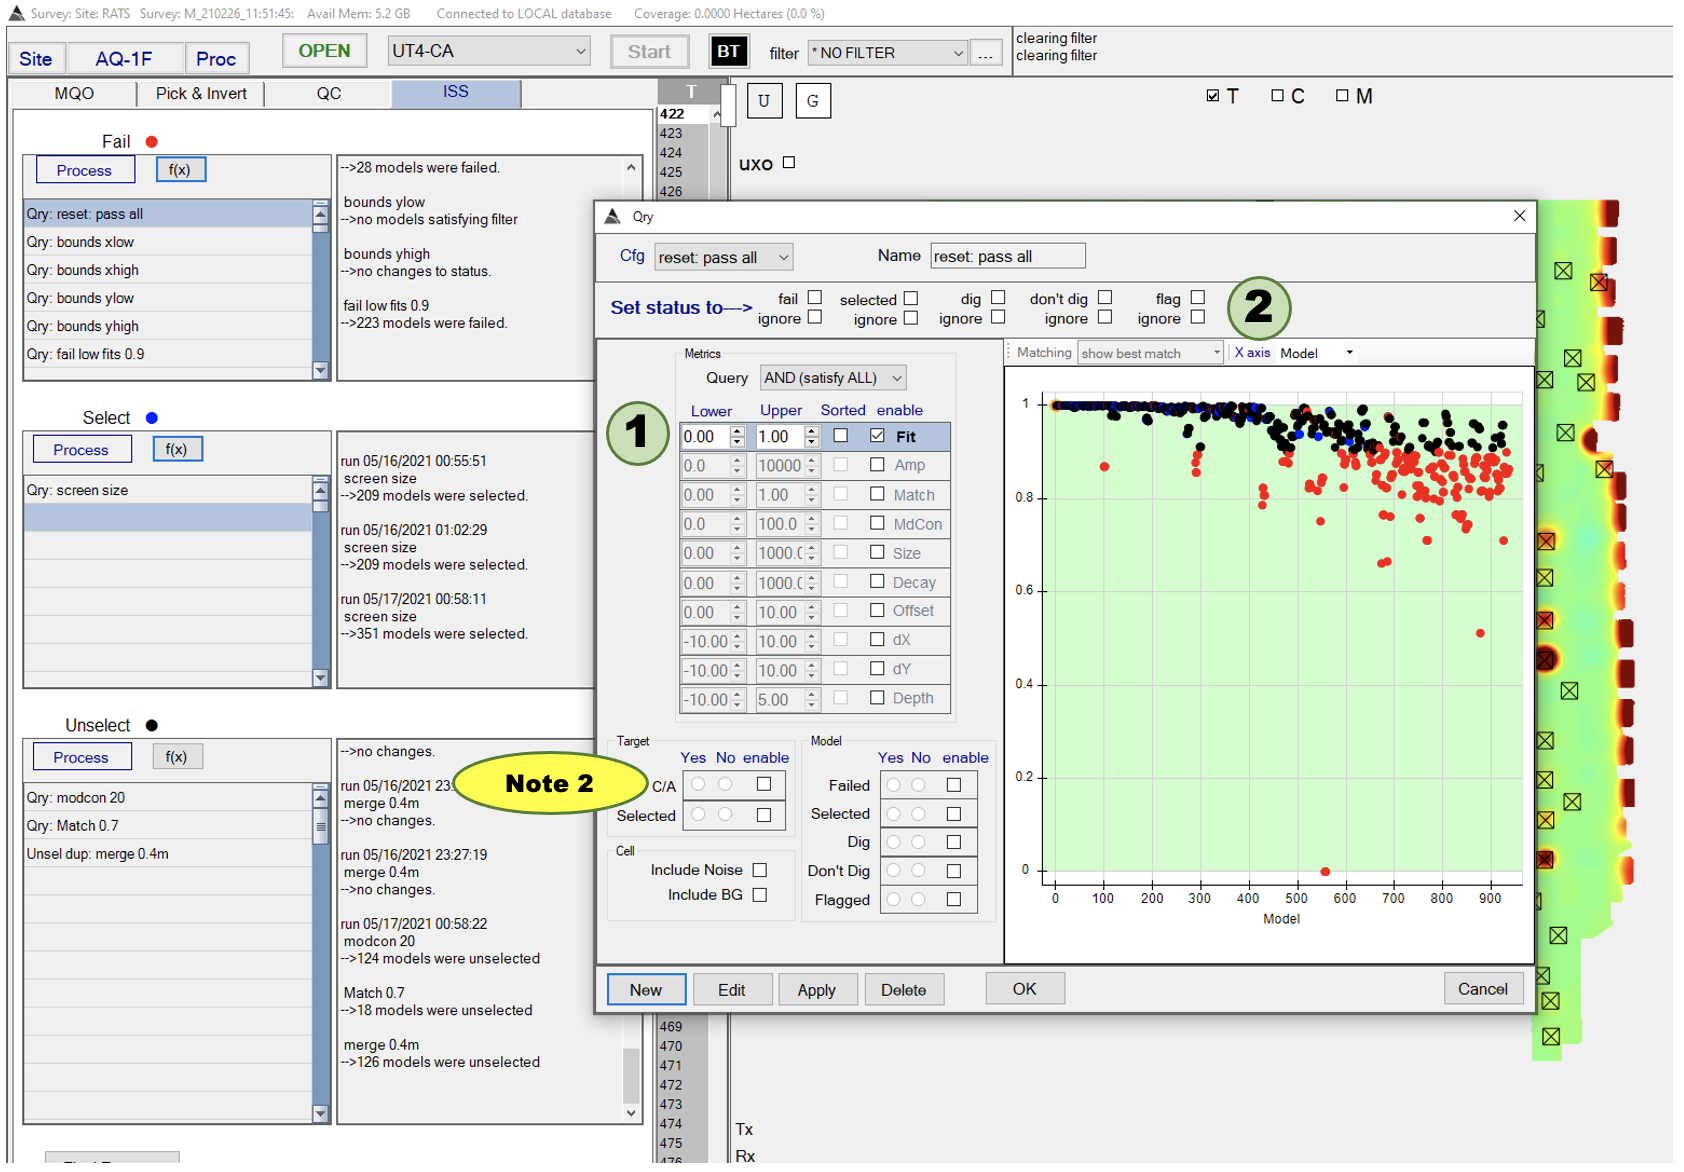The image size is (1684, 1172).
Task: Increase Fit upper bound with stepper
Action: tap(812, 432)
